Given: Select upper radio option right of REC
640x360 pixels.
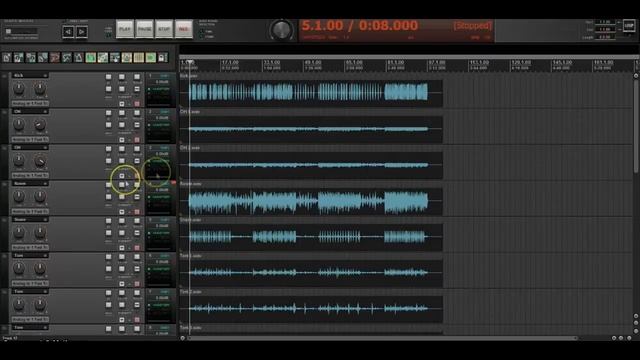Looking at the screenshot, I should click(202, 31).
